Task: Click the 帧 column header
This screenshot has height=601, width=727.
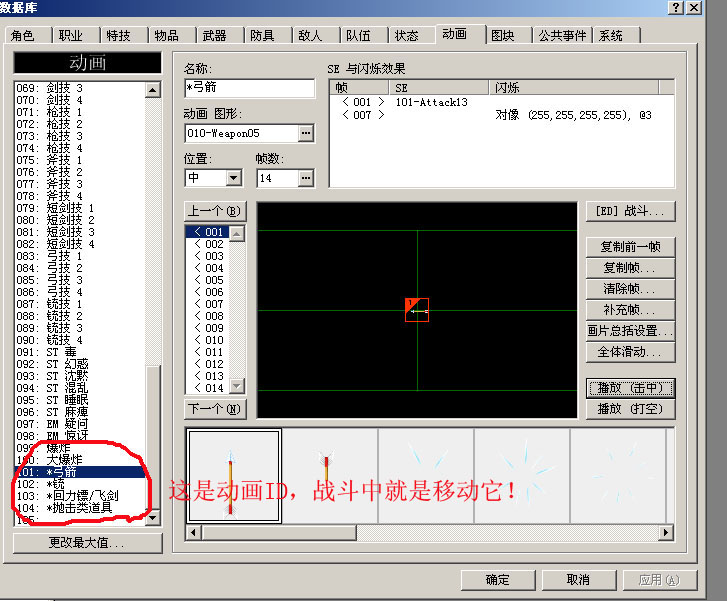Action: click(359, 88)
